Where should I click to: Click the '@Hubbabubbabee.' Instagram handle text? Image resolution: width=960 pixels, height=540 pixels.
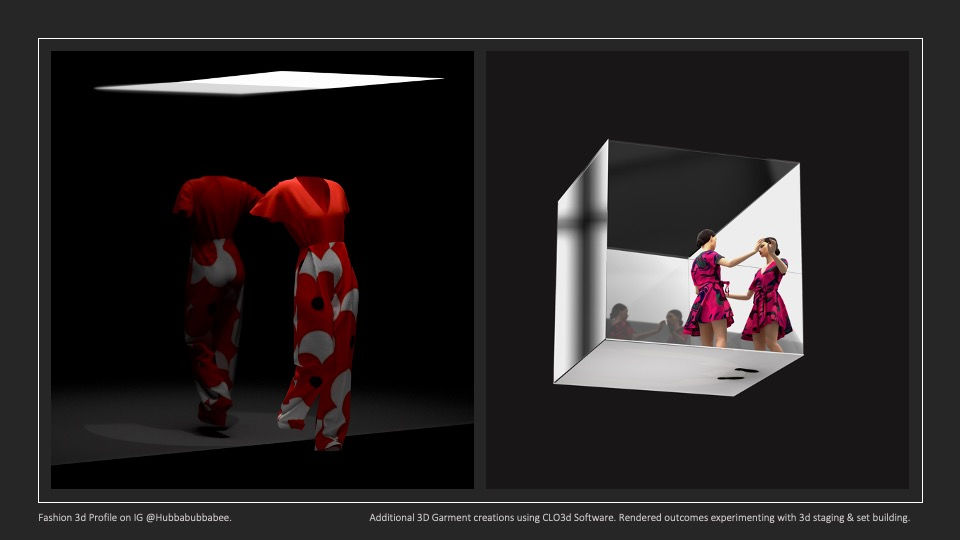click(x=189, y=517)
